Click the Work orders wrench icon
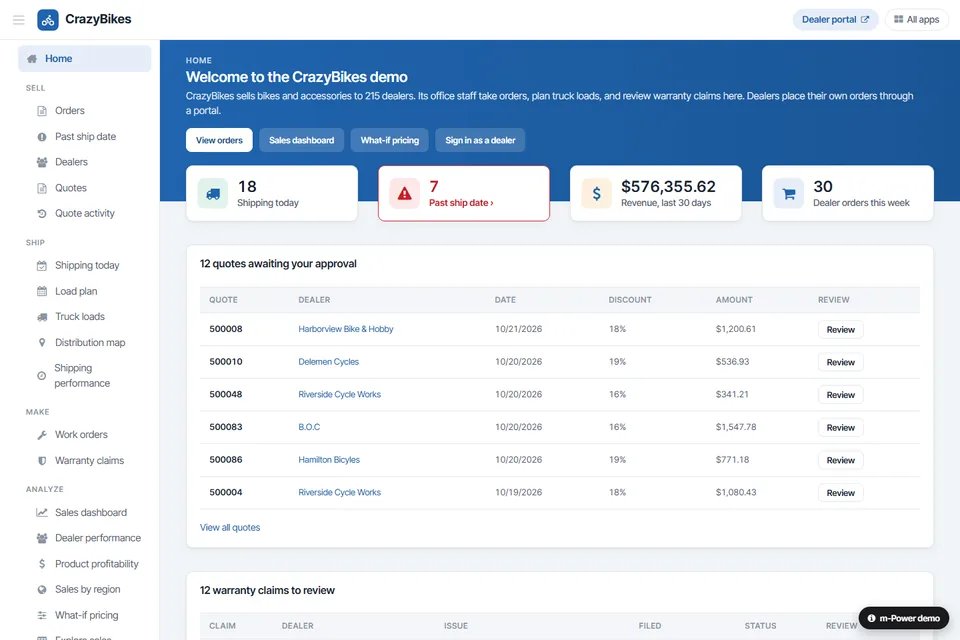 42,435
